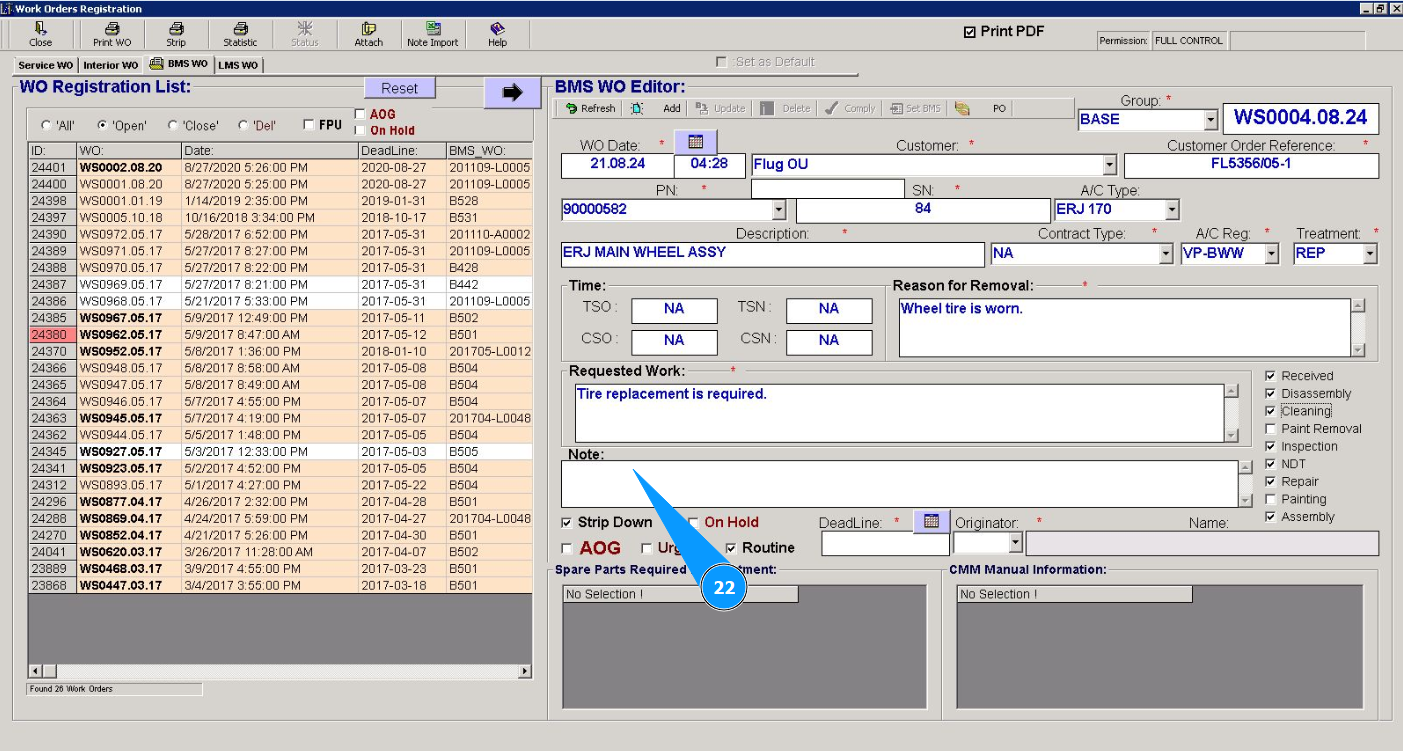Switch to the LMS WO tab
This screenshot has height=751, width=1403.
238,65
